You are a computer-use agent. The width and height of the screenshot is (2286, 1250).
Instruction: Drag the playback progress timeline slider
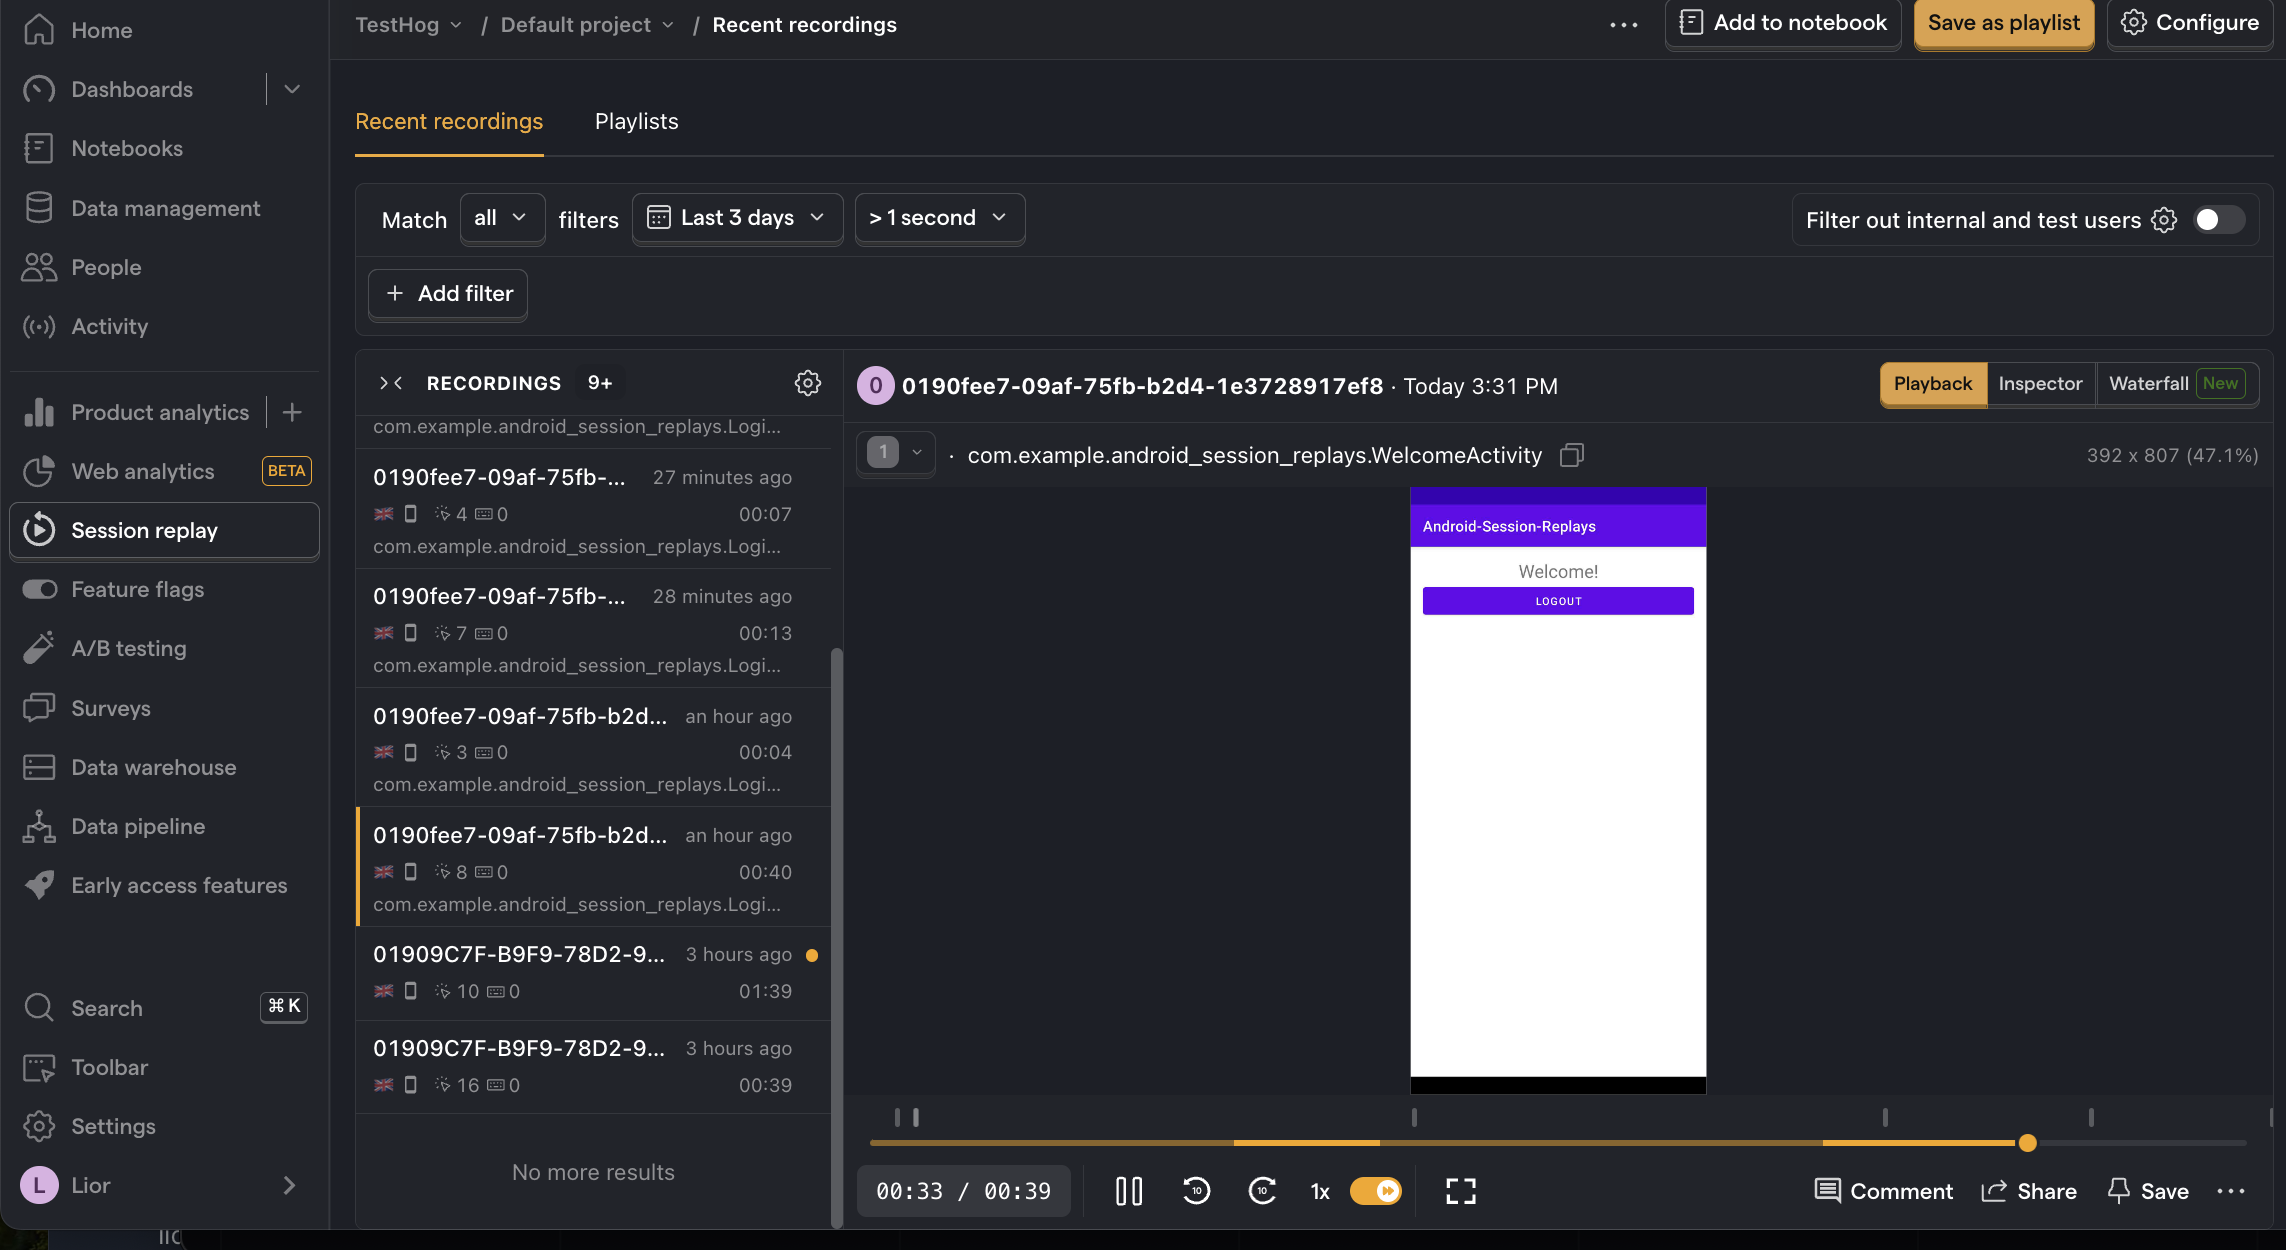click(2029, 1144)
